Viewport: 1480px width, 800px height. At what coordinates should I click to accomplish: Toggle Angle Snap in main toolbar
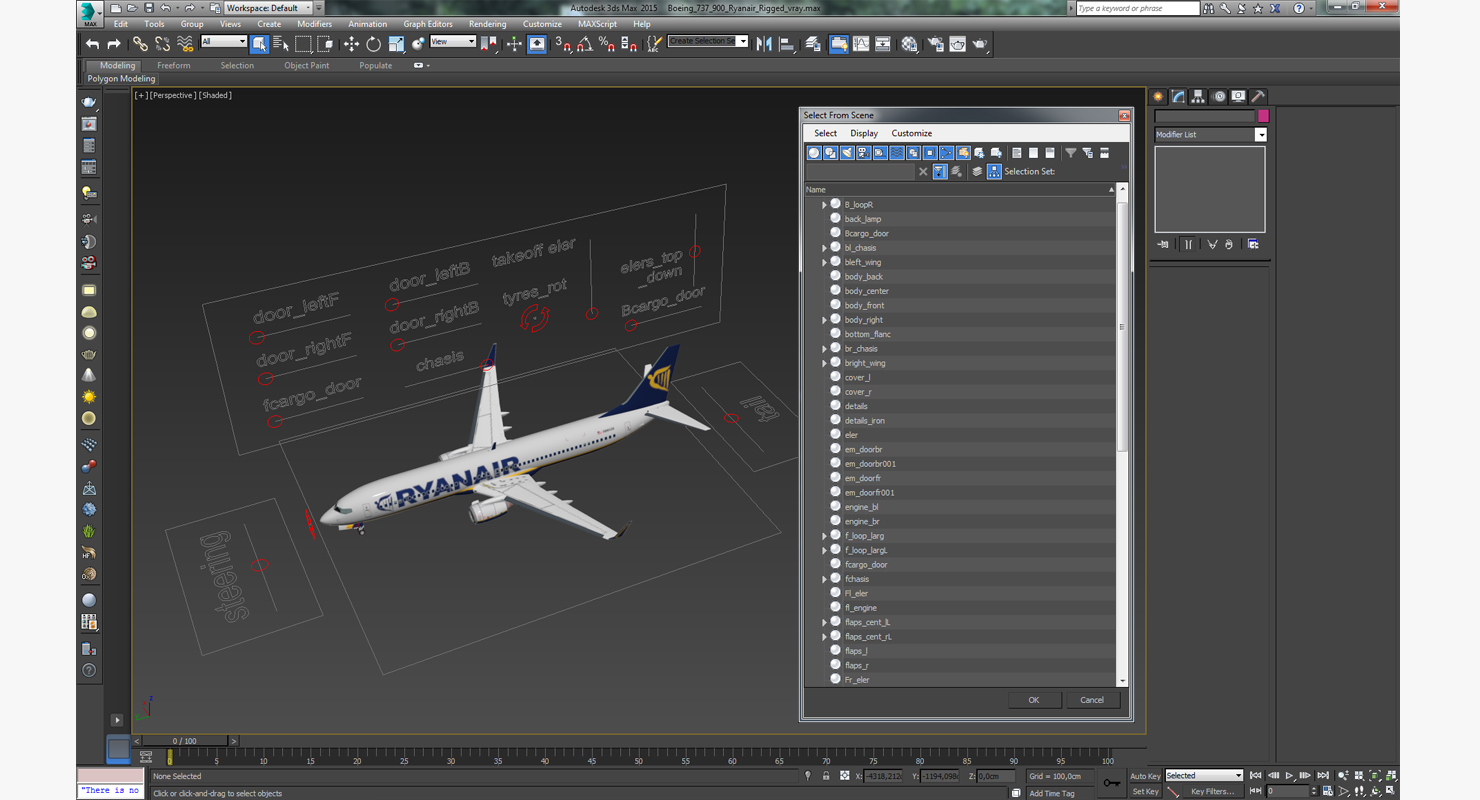tap(585, 44)
